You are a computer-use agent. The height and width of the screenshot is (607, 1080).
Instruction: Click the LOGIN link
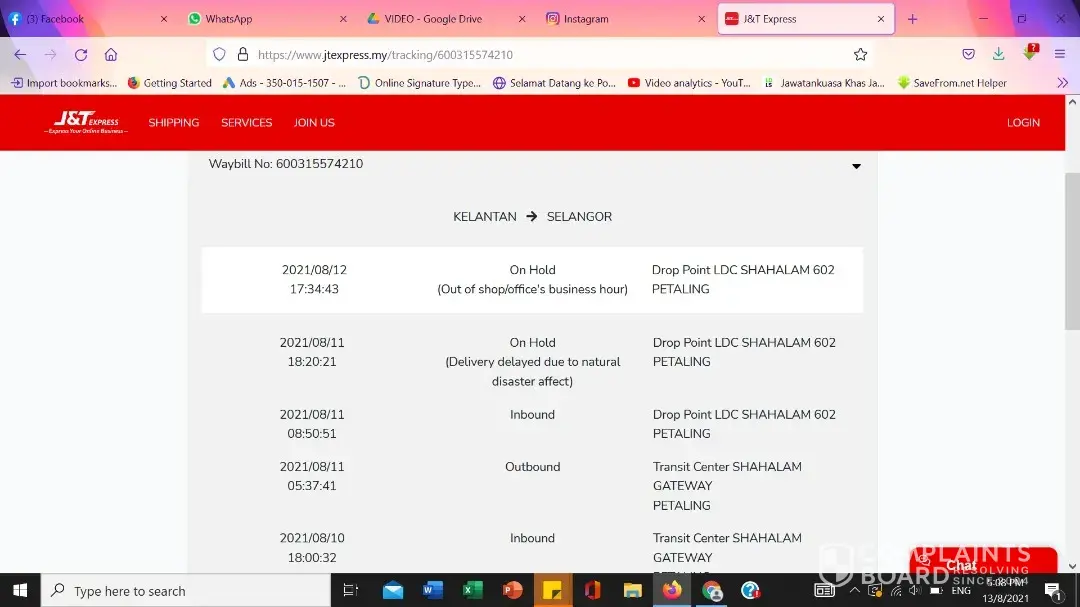(1023, 123)
